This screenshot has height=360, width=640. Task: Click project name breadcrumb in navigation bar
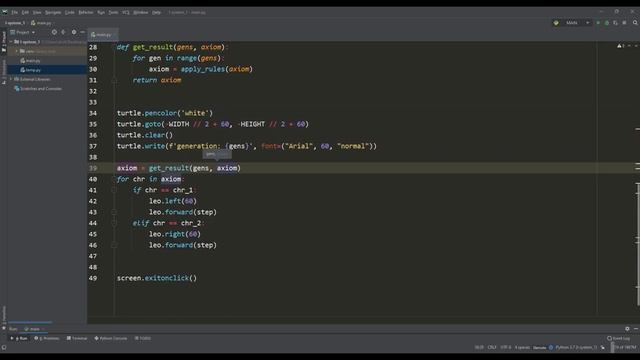point(15,23)
